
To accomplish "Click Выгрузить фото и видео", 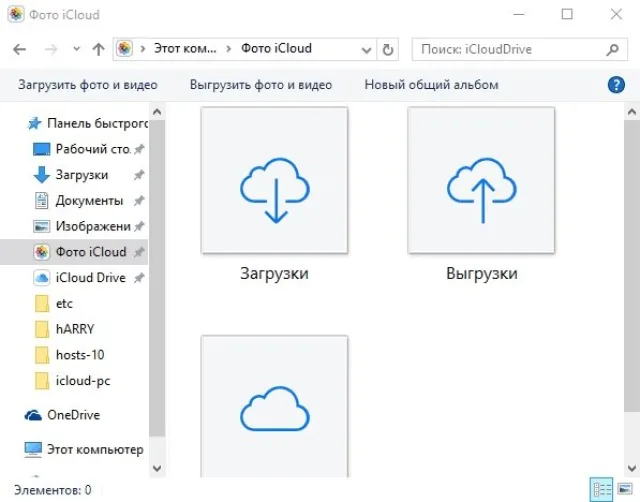I will (261, 85).
